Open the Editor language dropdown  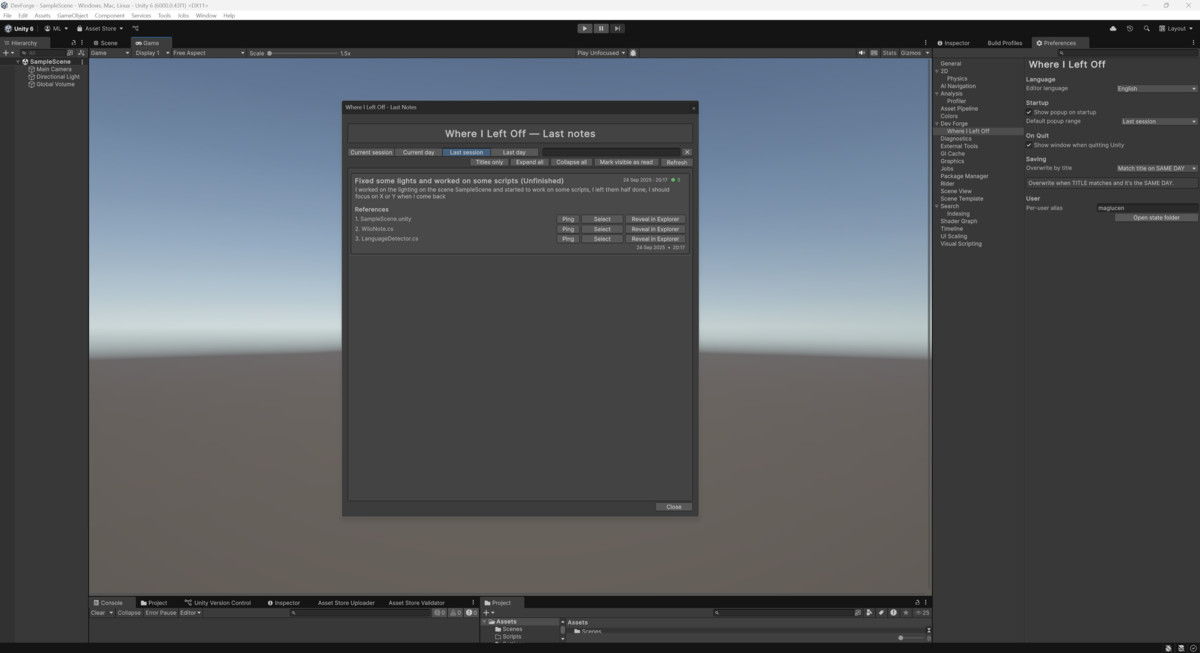pos(1155,89)
